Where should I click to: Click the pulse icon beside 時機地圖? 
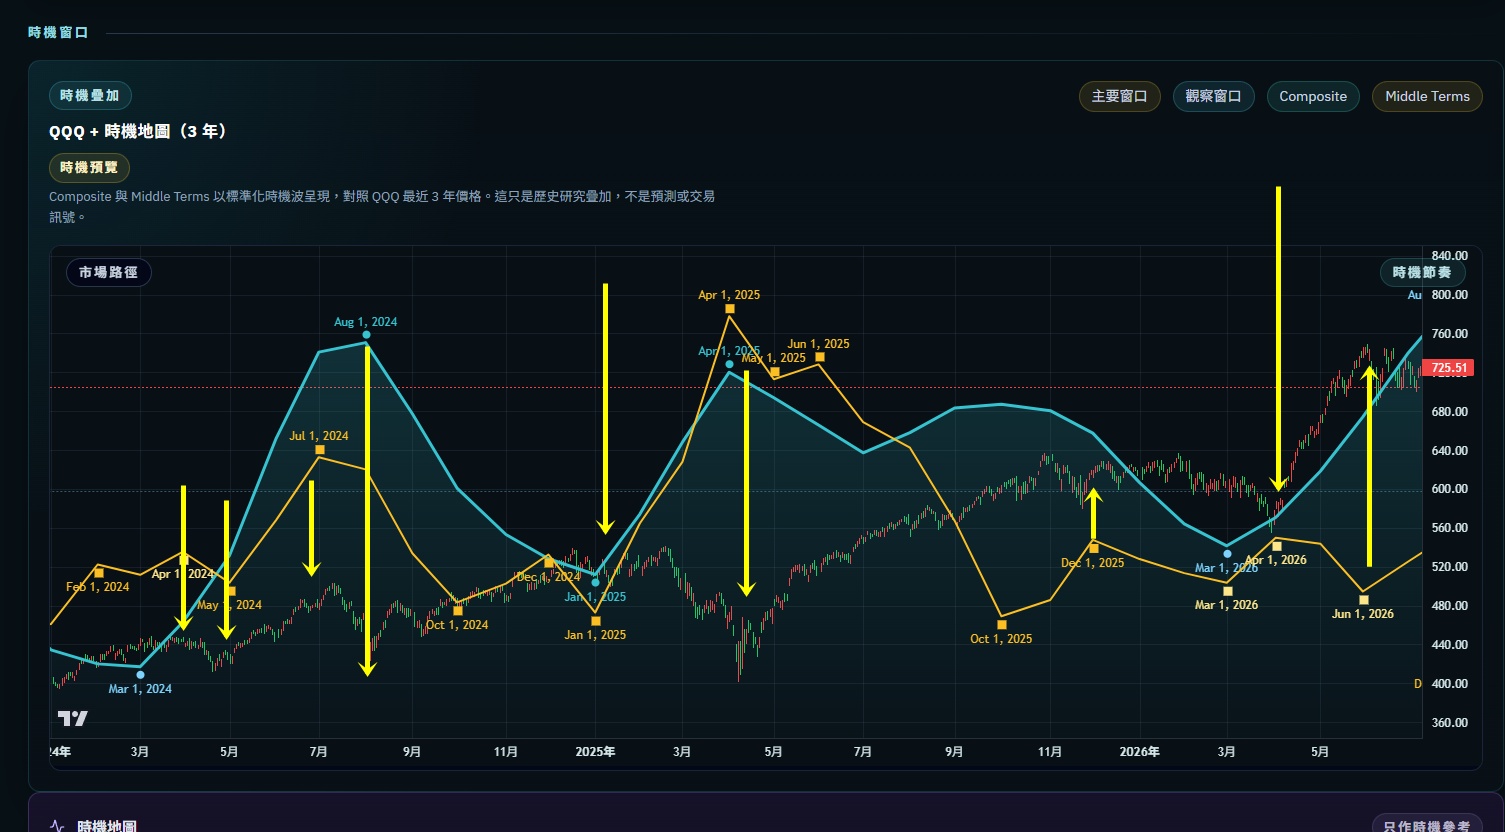(57, 826)
